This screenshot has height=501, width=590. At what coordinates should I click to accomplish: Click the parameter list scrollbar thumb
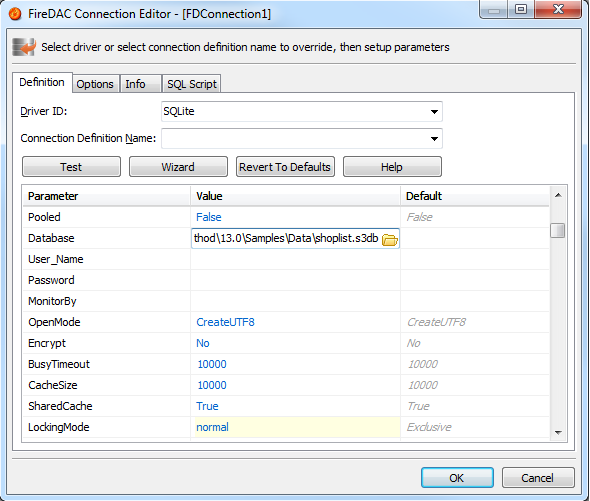558,231
